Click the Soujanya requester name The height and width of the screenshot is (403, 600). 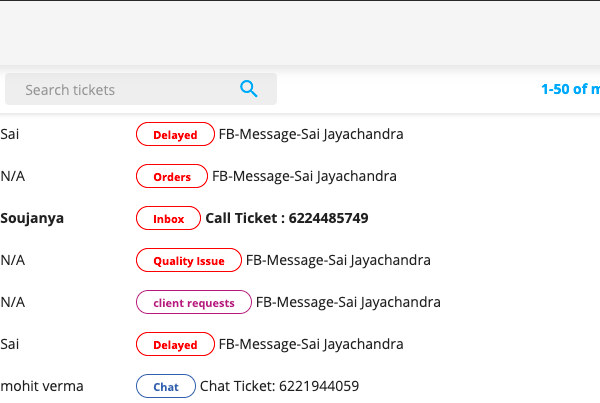tap(32, 219)
